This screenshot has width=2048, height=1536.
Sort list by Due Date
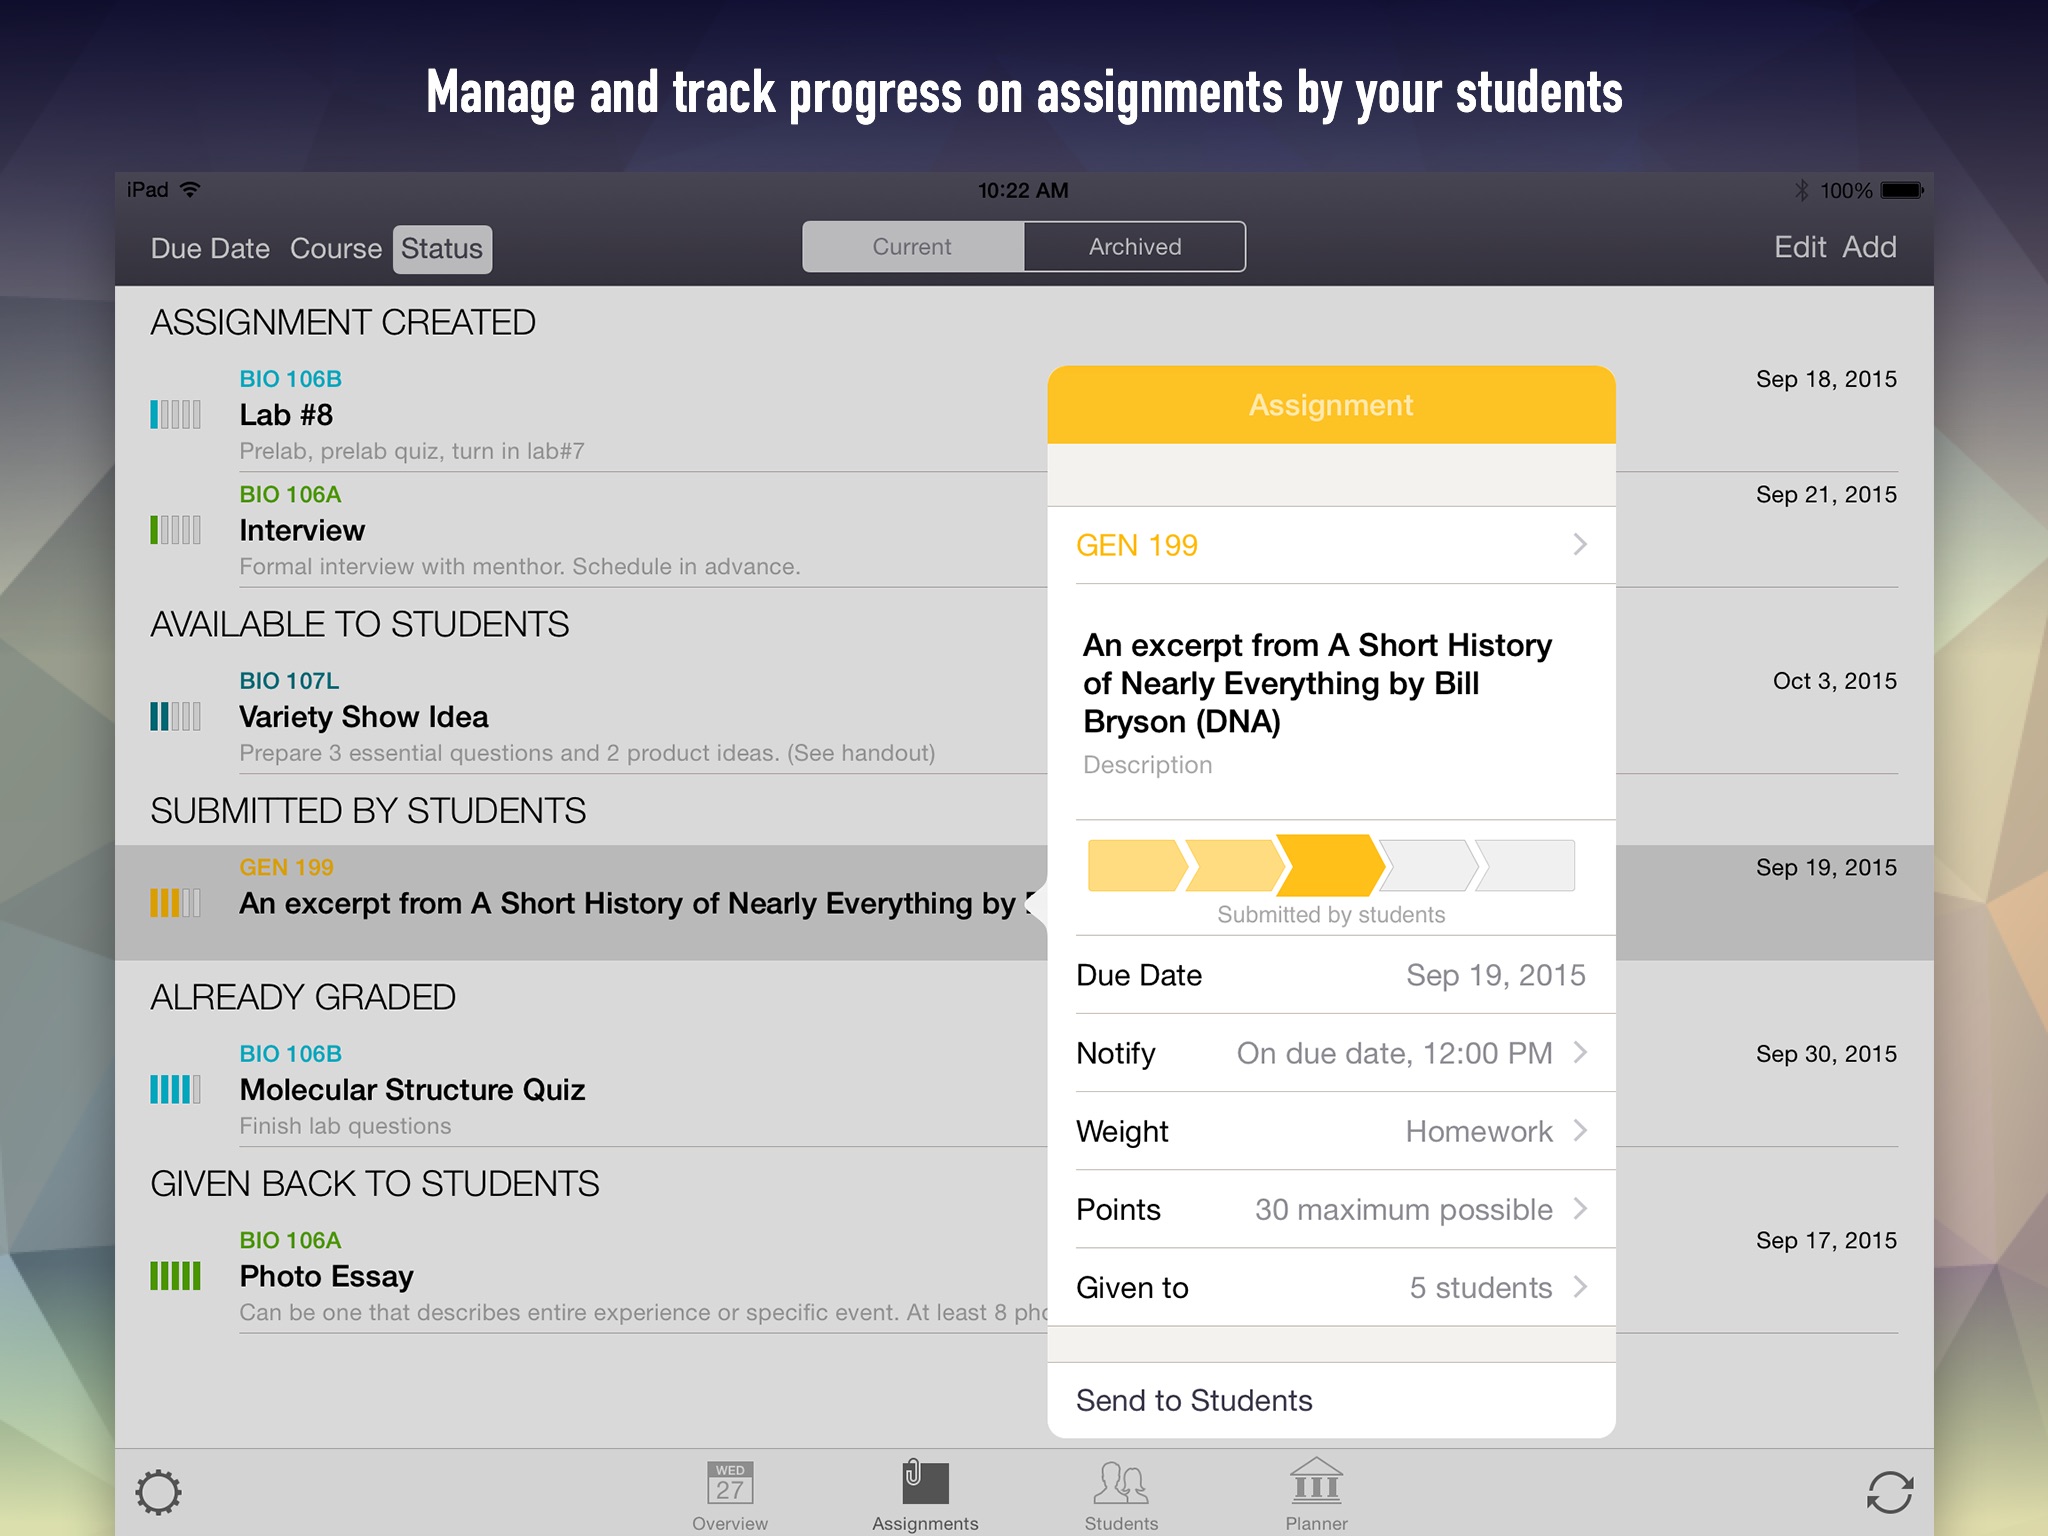[210, 249]
